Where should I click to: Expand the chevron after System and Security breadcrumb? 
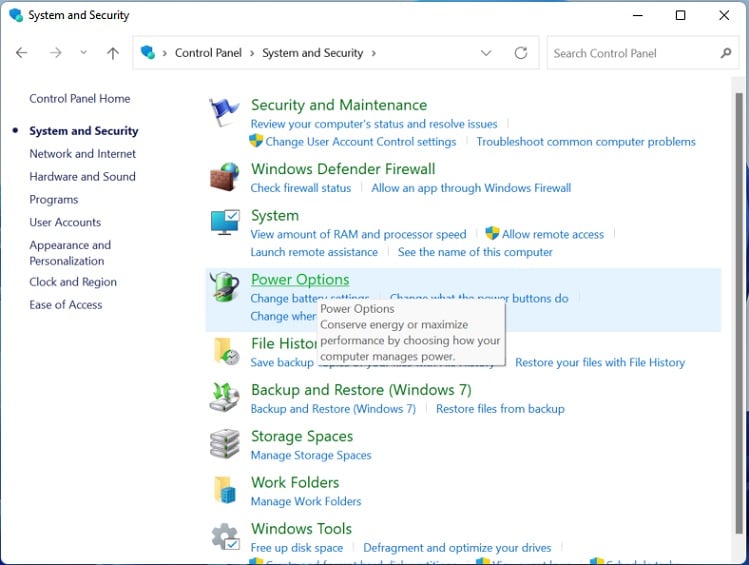coord(374,53)
